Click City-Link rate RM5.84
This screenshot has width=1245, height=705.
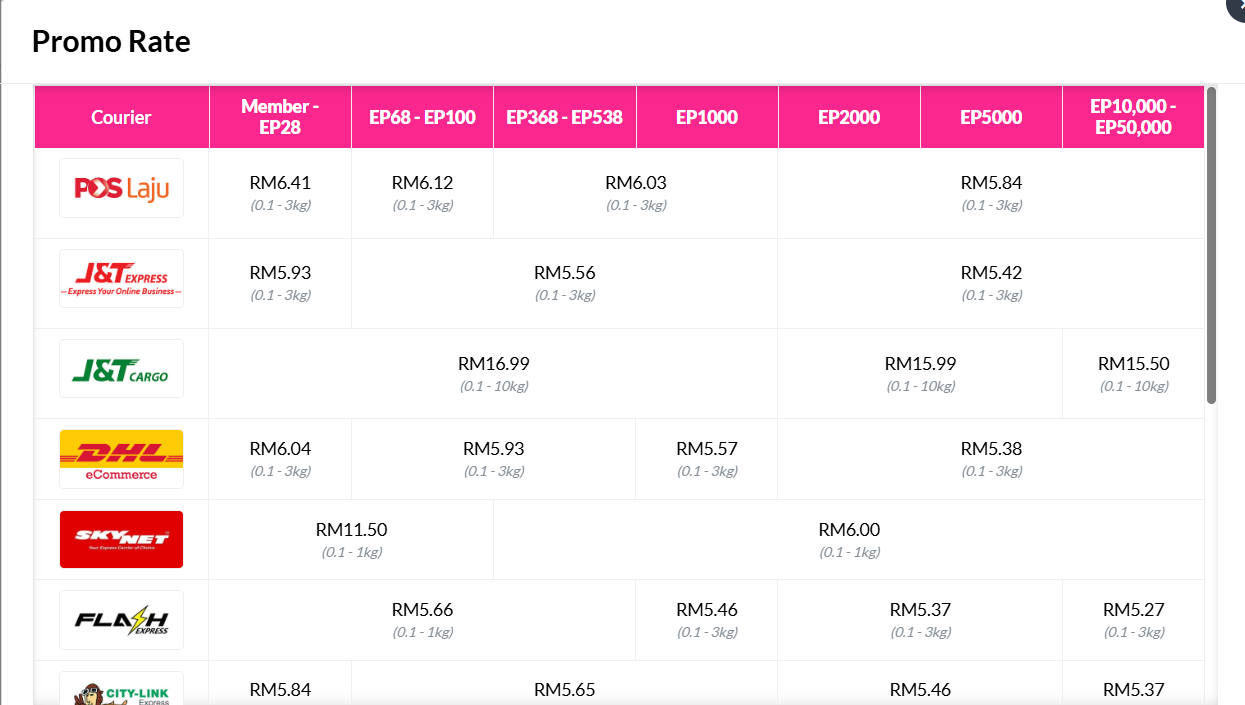point(280,690)
